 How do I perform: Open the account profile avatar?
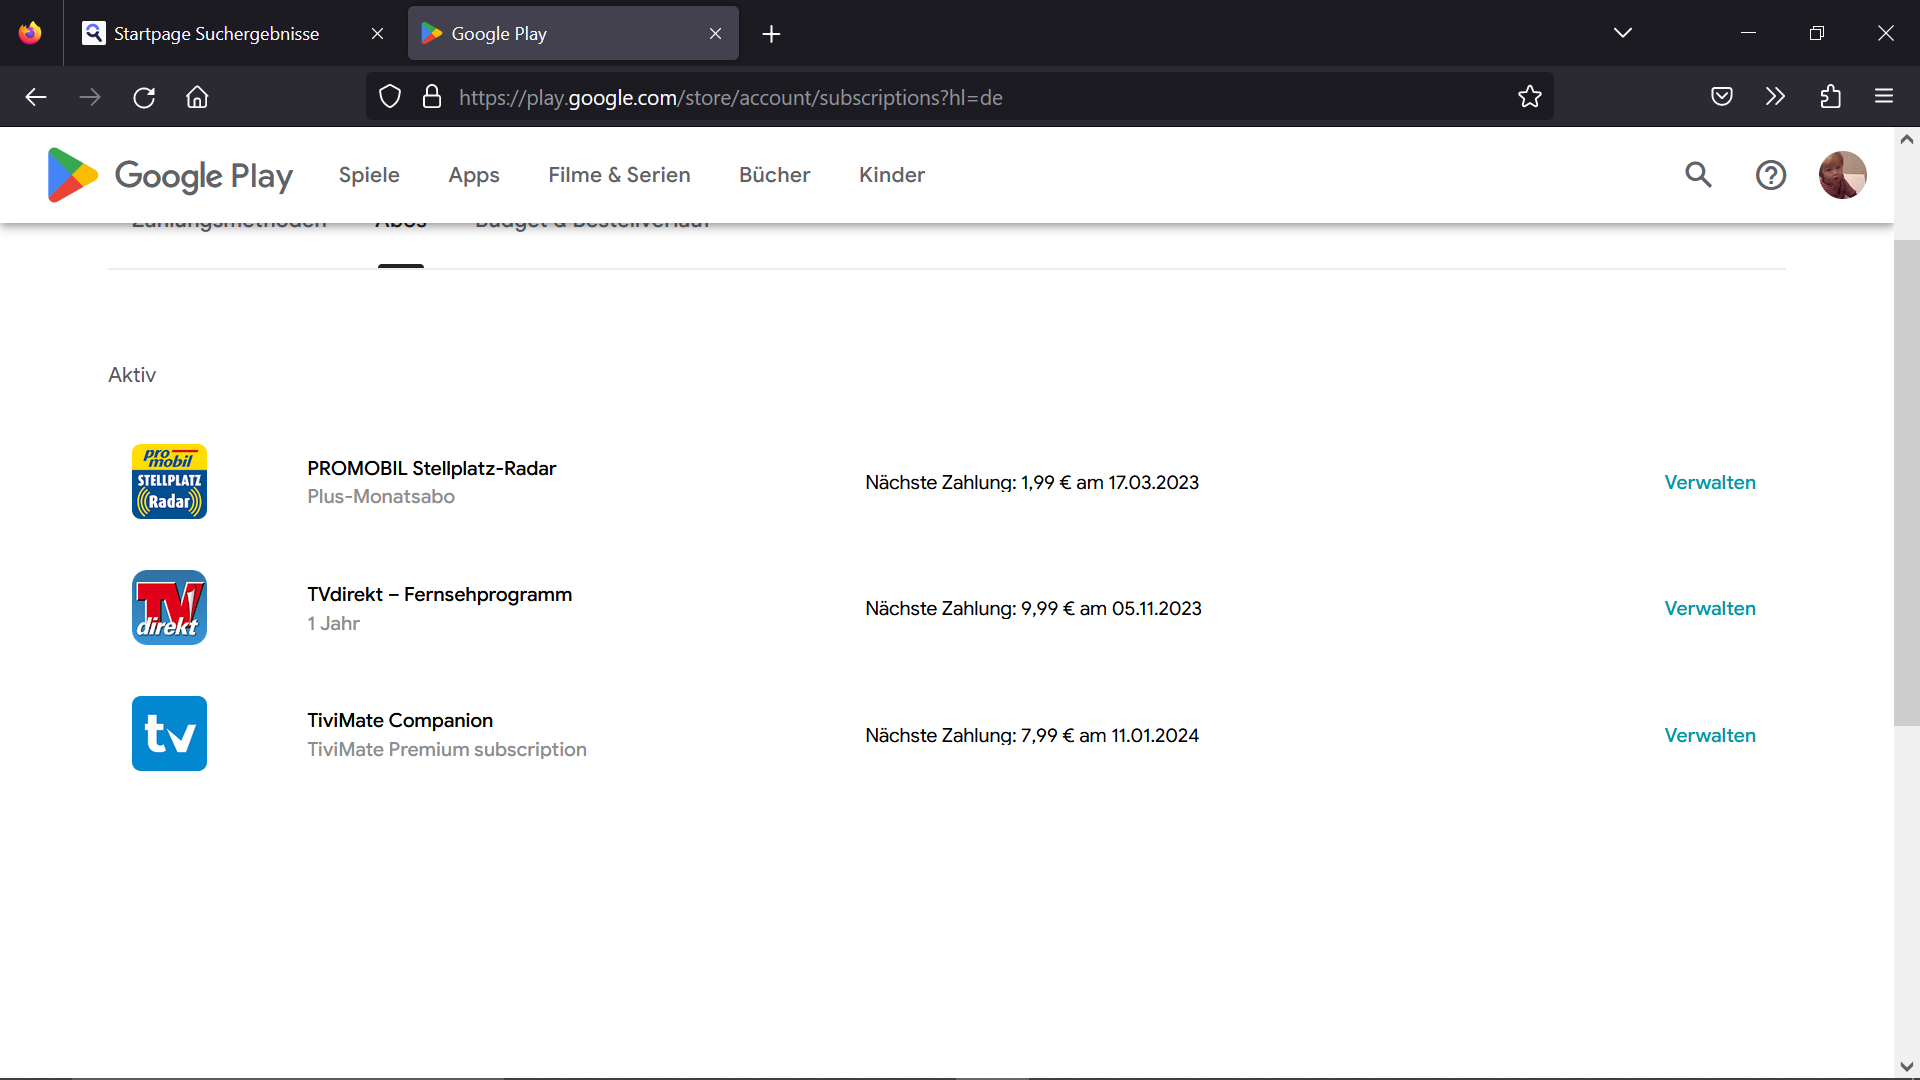point(1842,175)
